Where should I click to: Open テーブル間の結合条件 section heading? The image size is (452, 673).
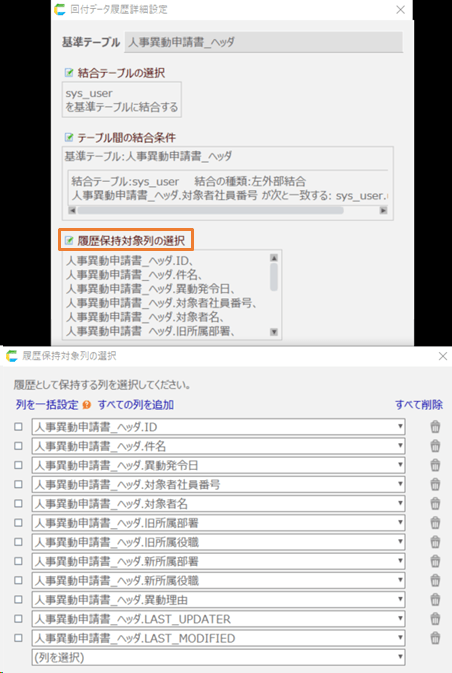pyautogui.click(x=126, y=138)
